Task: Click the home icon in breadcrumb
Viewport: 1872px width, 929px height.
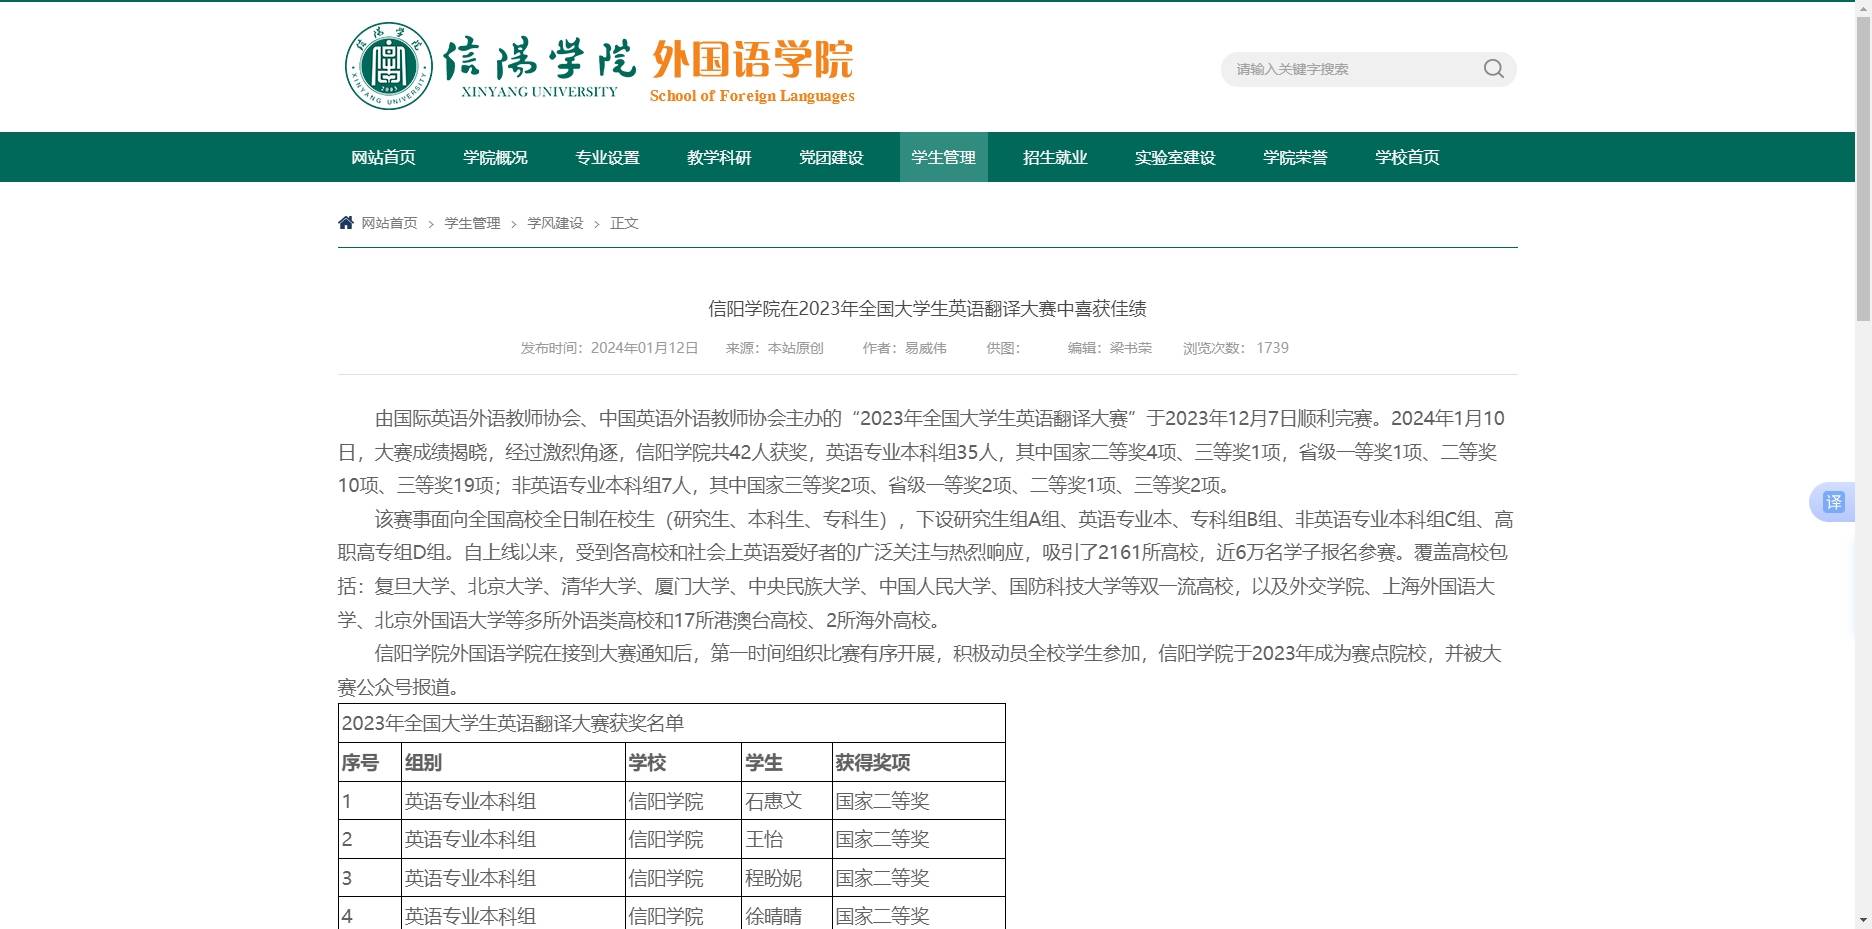Action: pos(346,223)
